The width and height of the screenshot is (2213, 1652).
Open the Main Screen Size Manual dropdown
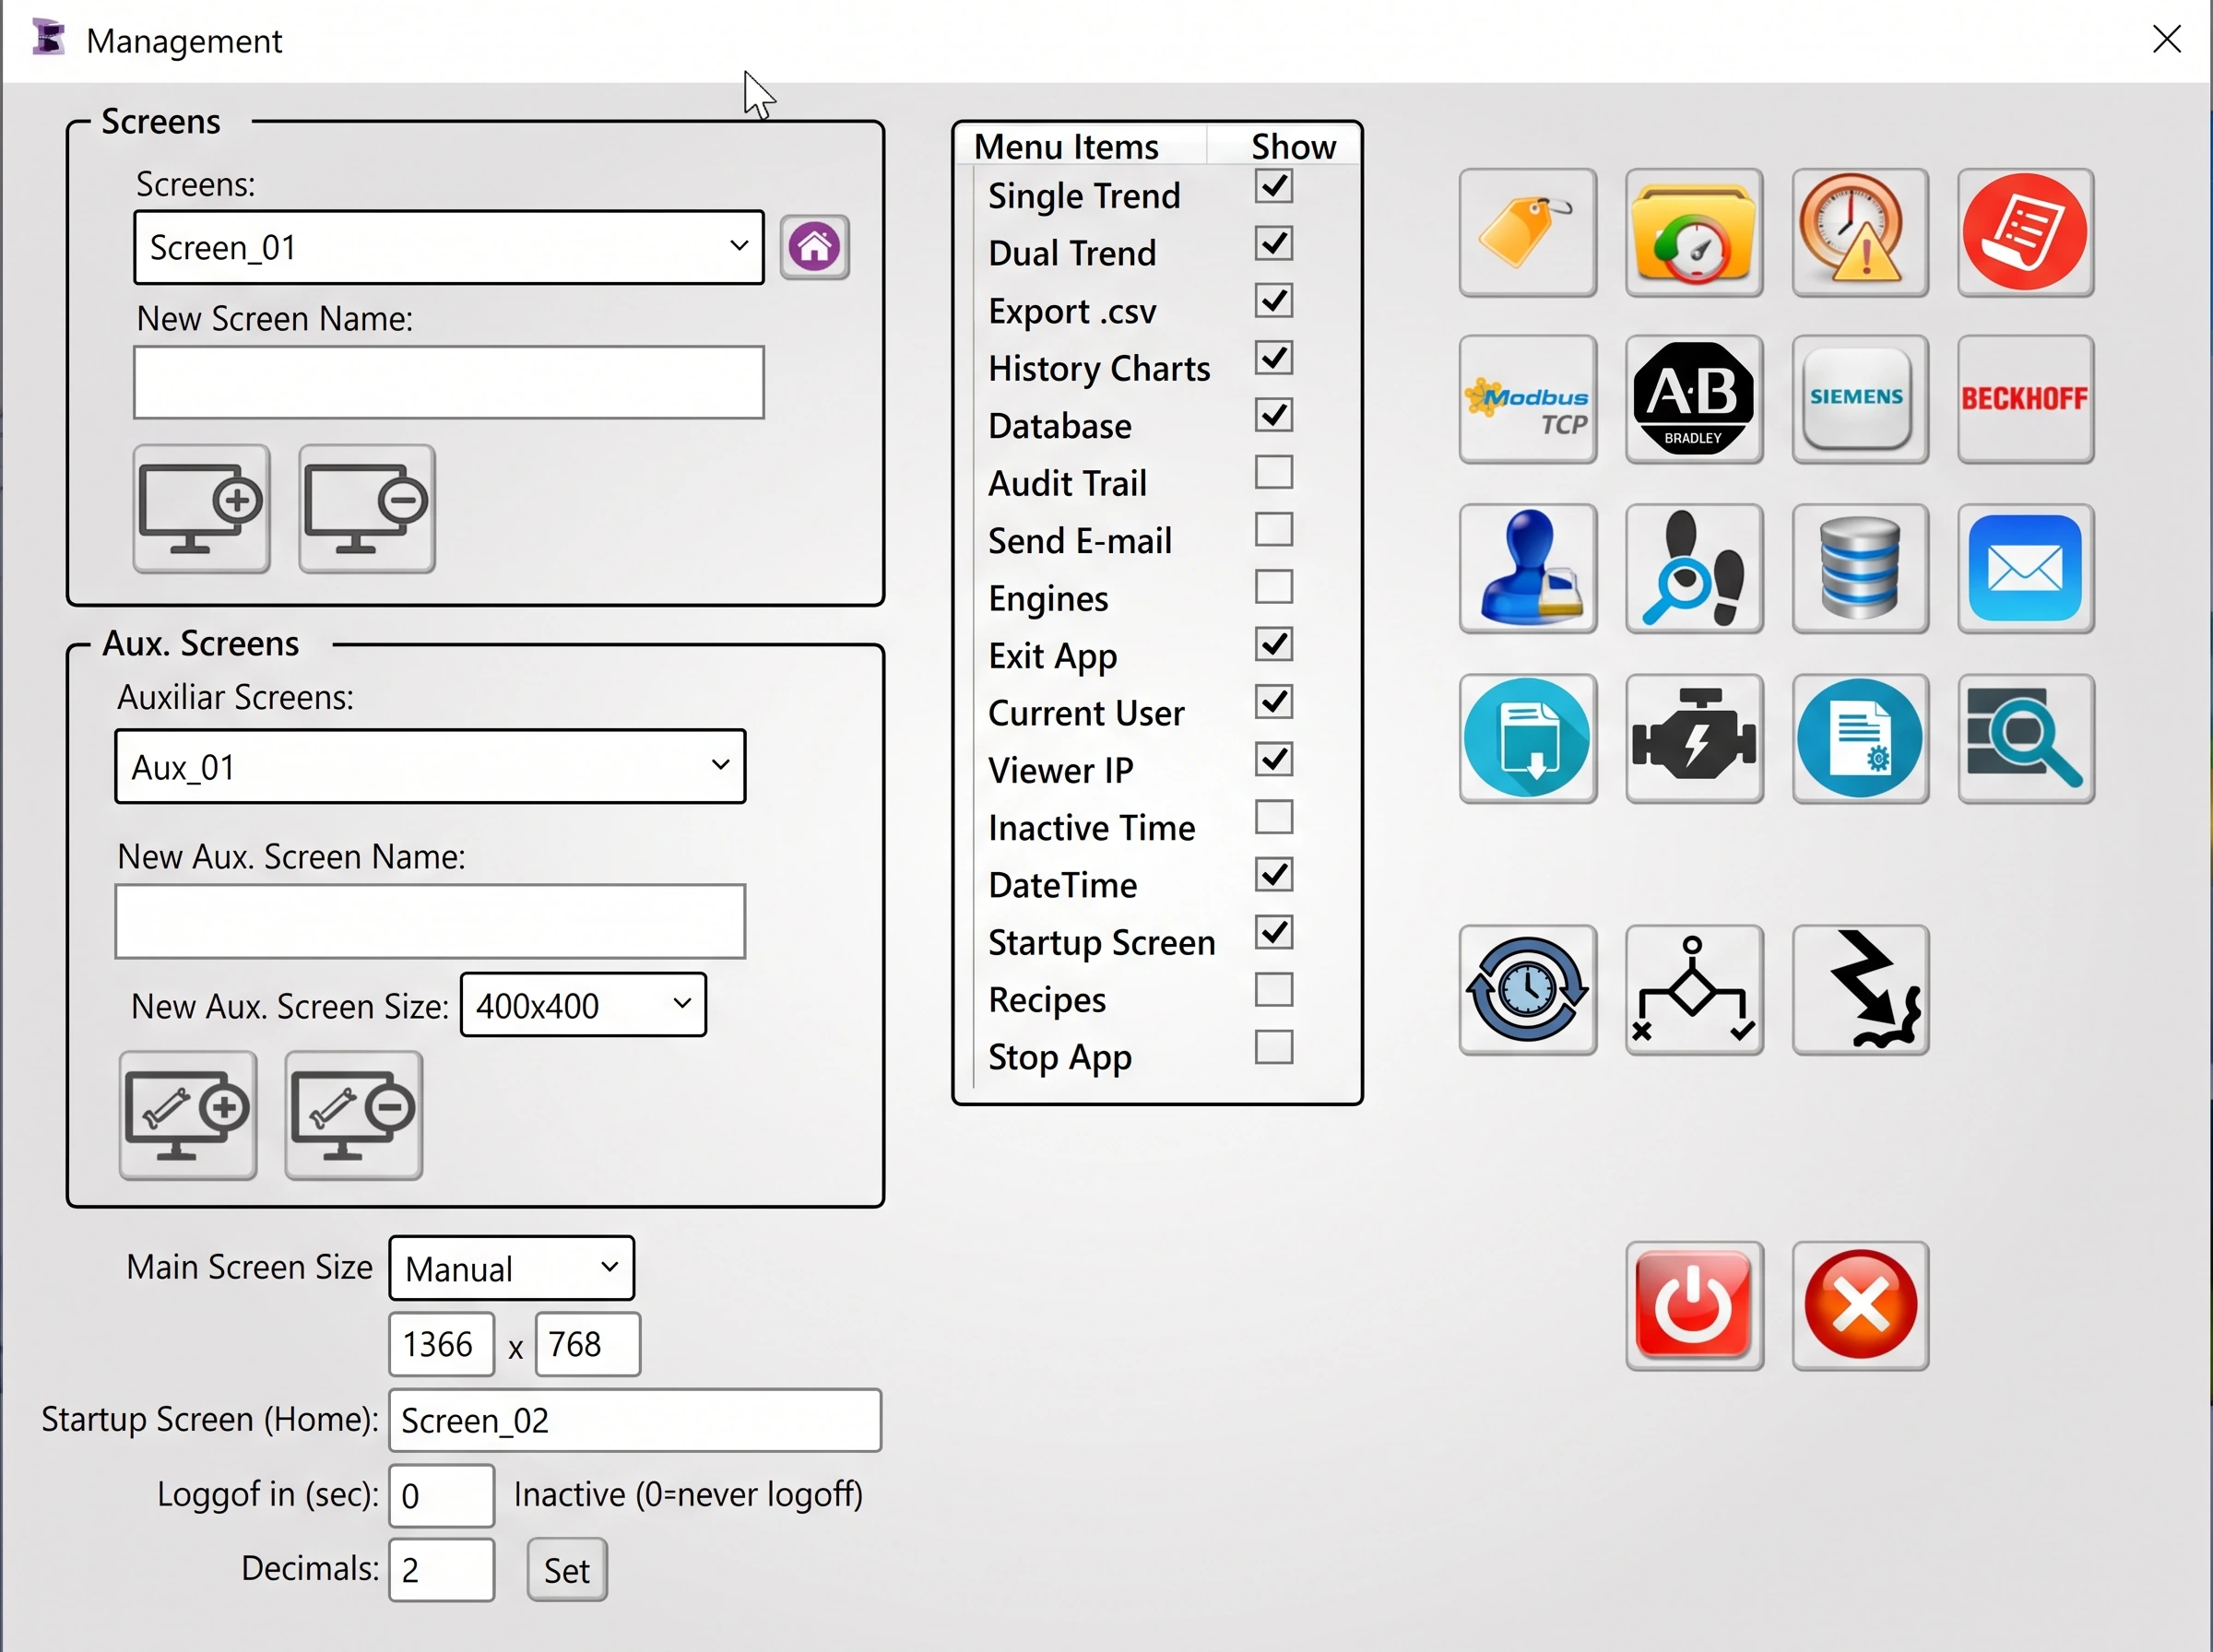(x=511, y=1268)
